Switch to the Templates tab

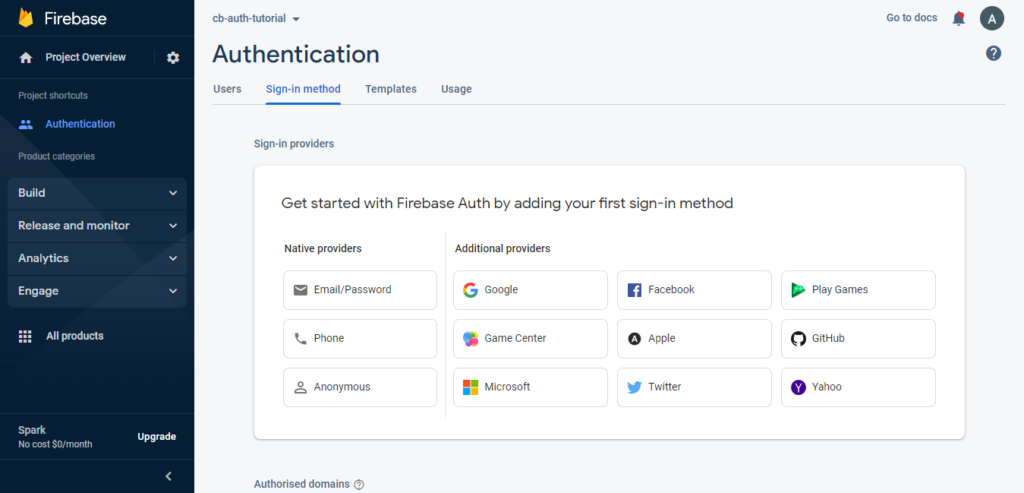[x=391, y=89]
